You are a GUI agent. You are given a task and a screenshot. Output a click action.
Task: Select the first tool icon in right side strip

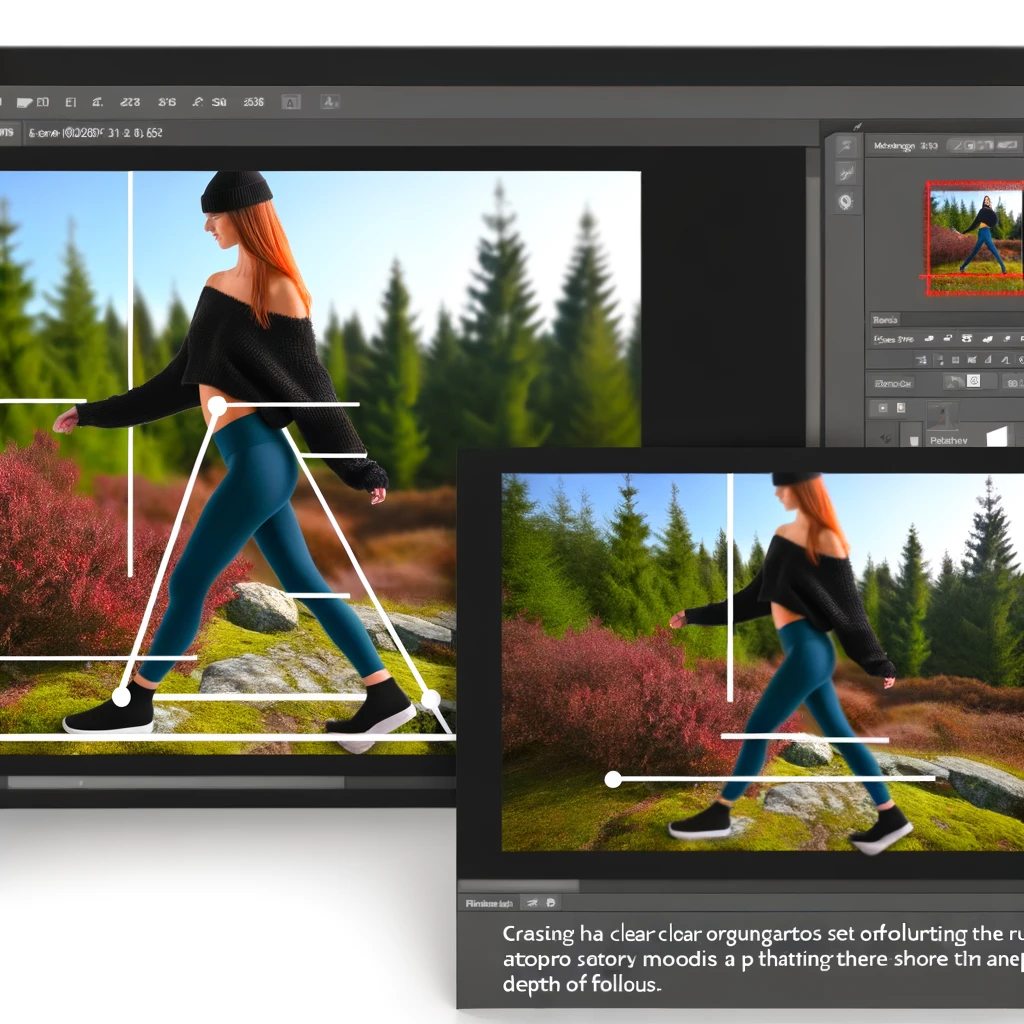[x=846, y=146]
